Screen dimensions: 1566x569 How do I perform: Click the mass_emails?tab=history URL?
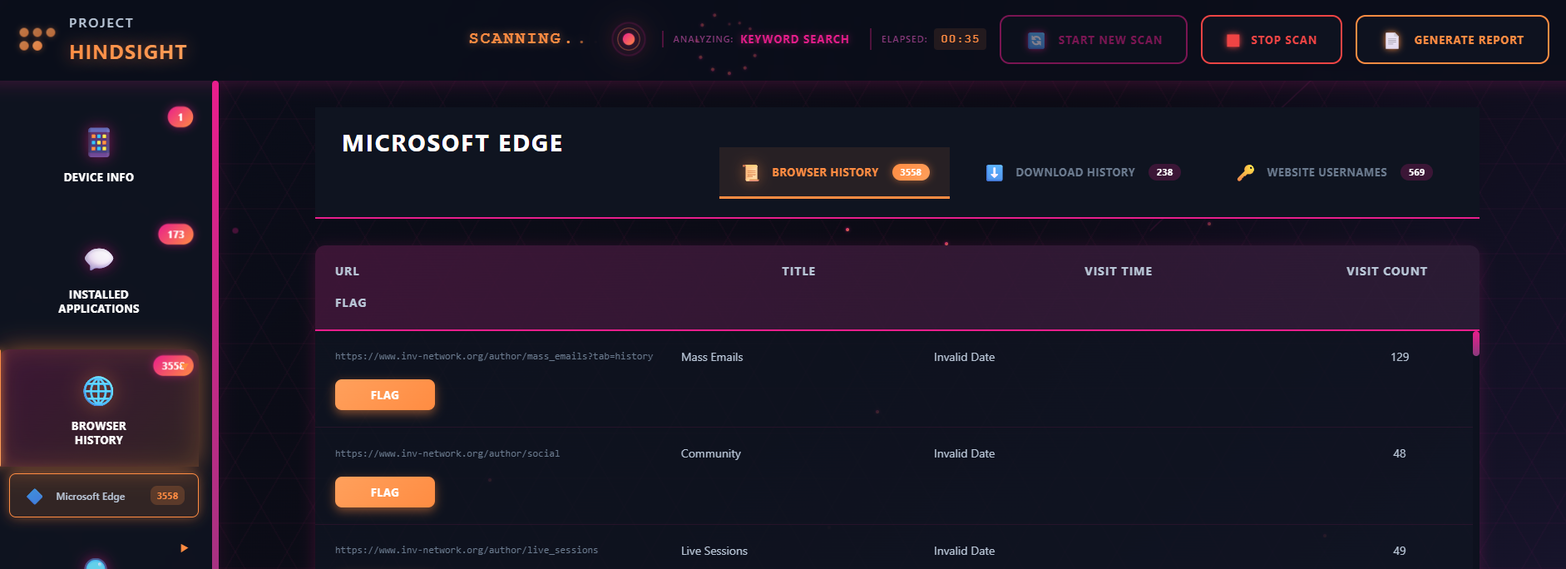pyautogui.click(x=494, y=357)
